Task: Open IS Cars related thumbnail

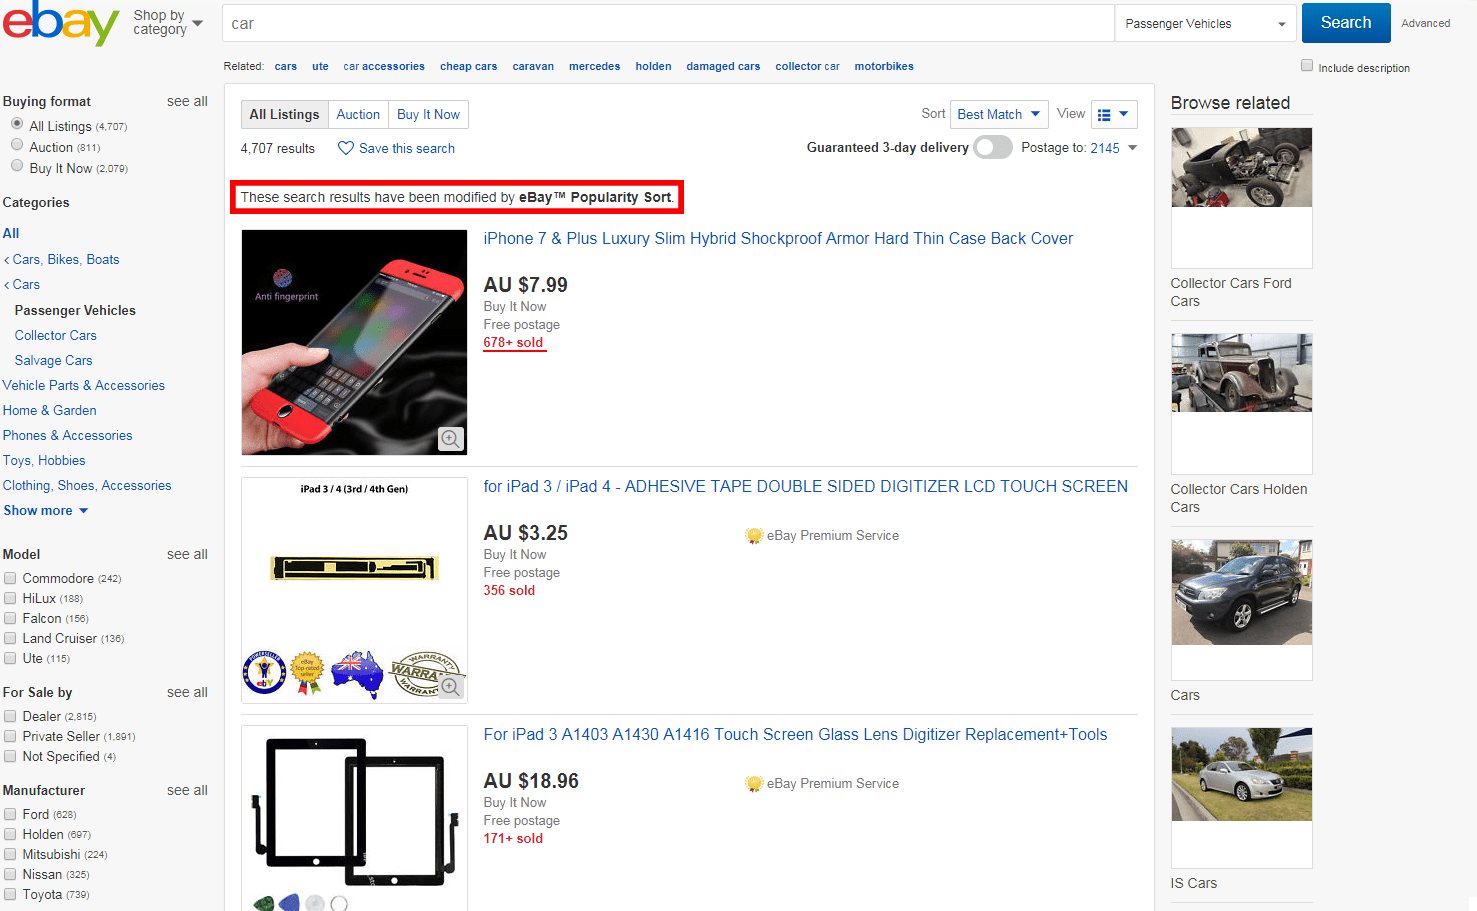Action: pos(1241,797)
